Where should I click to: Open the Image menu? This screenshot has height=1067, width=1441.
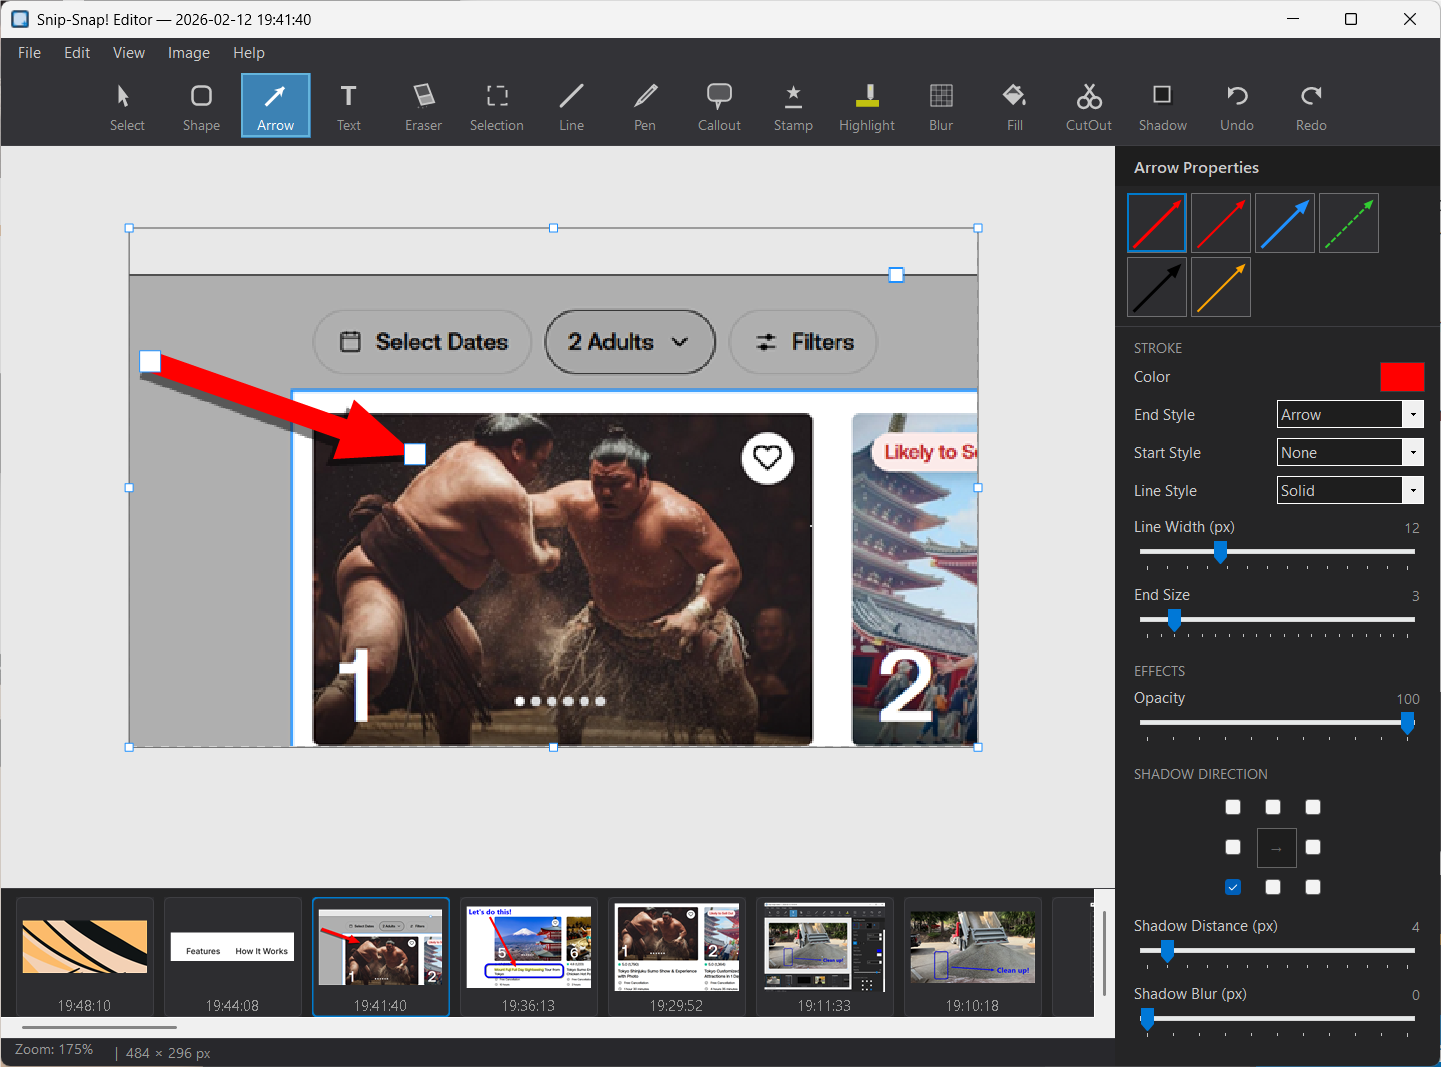point(188,53)
